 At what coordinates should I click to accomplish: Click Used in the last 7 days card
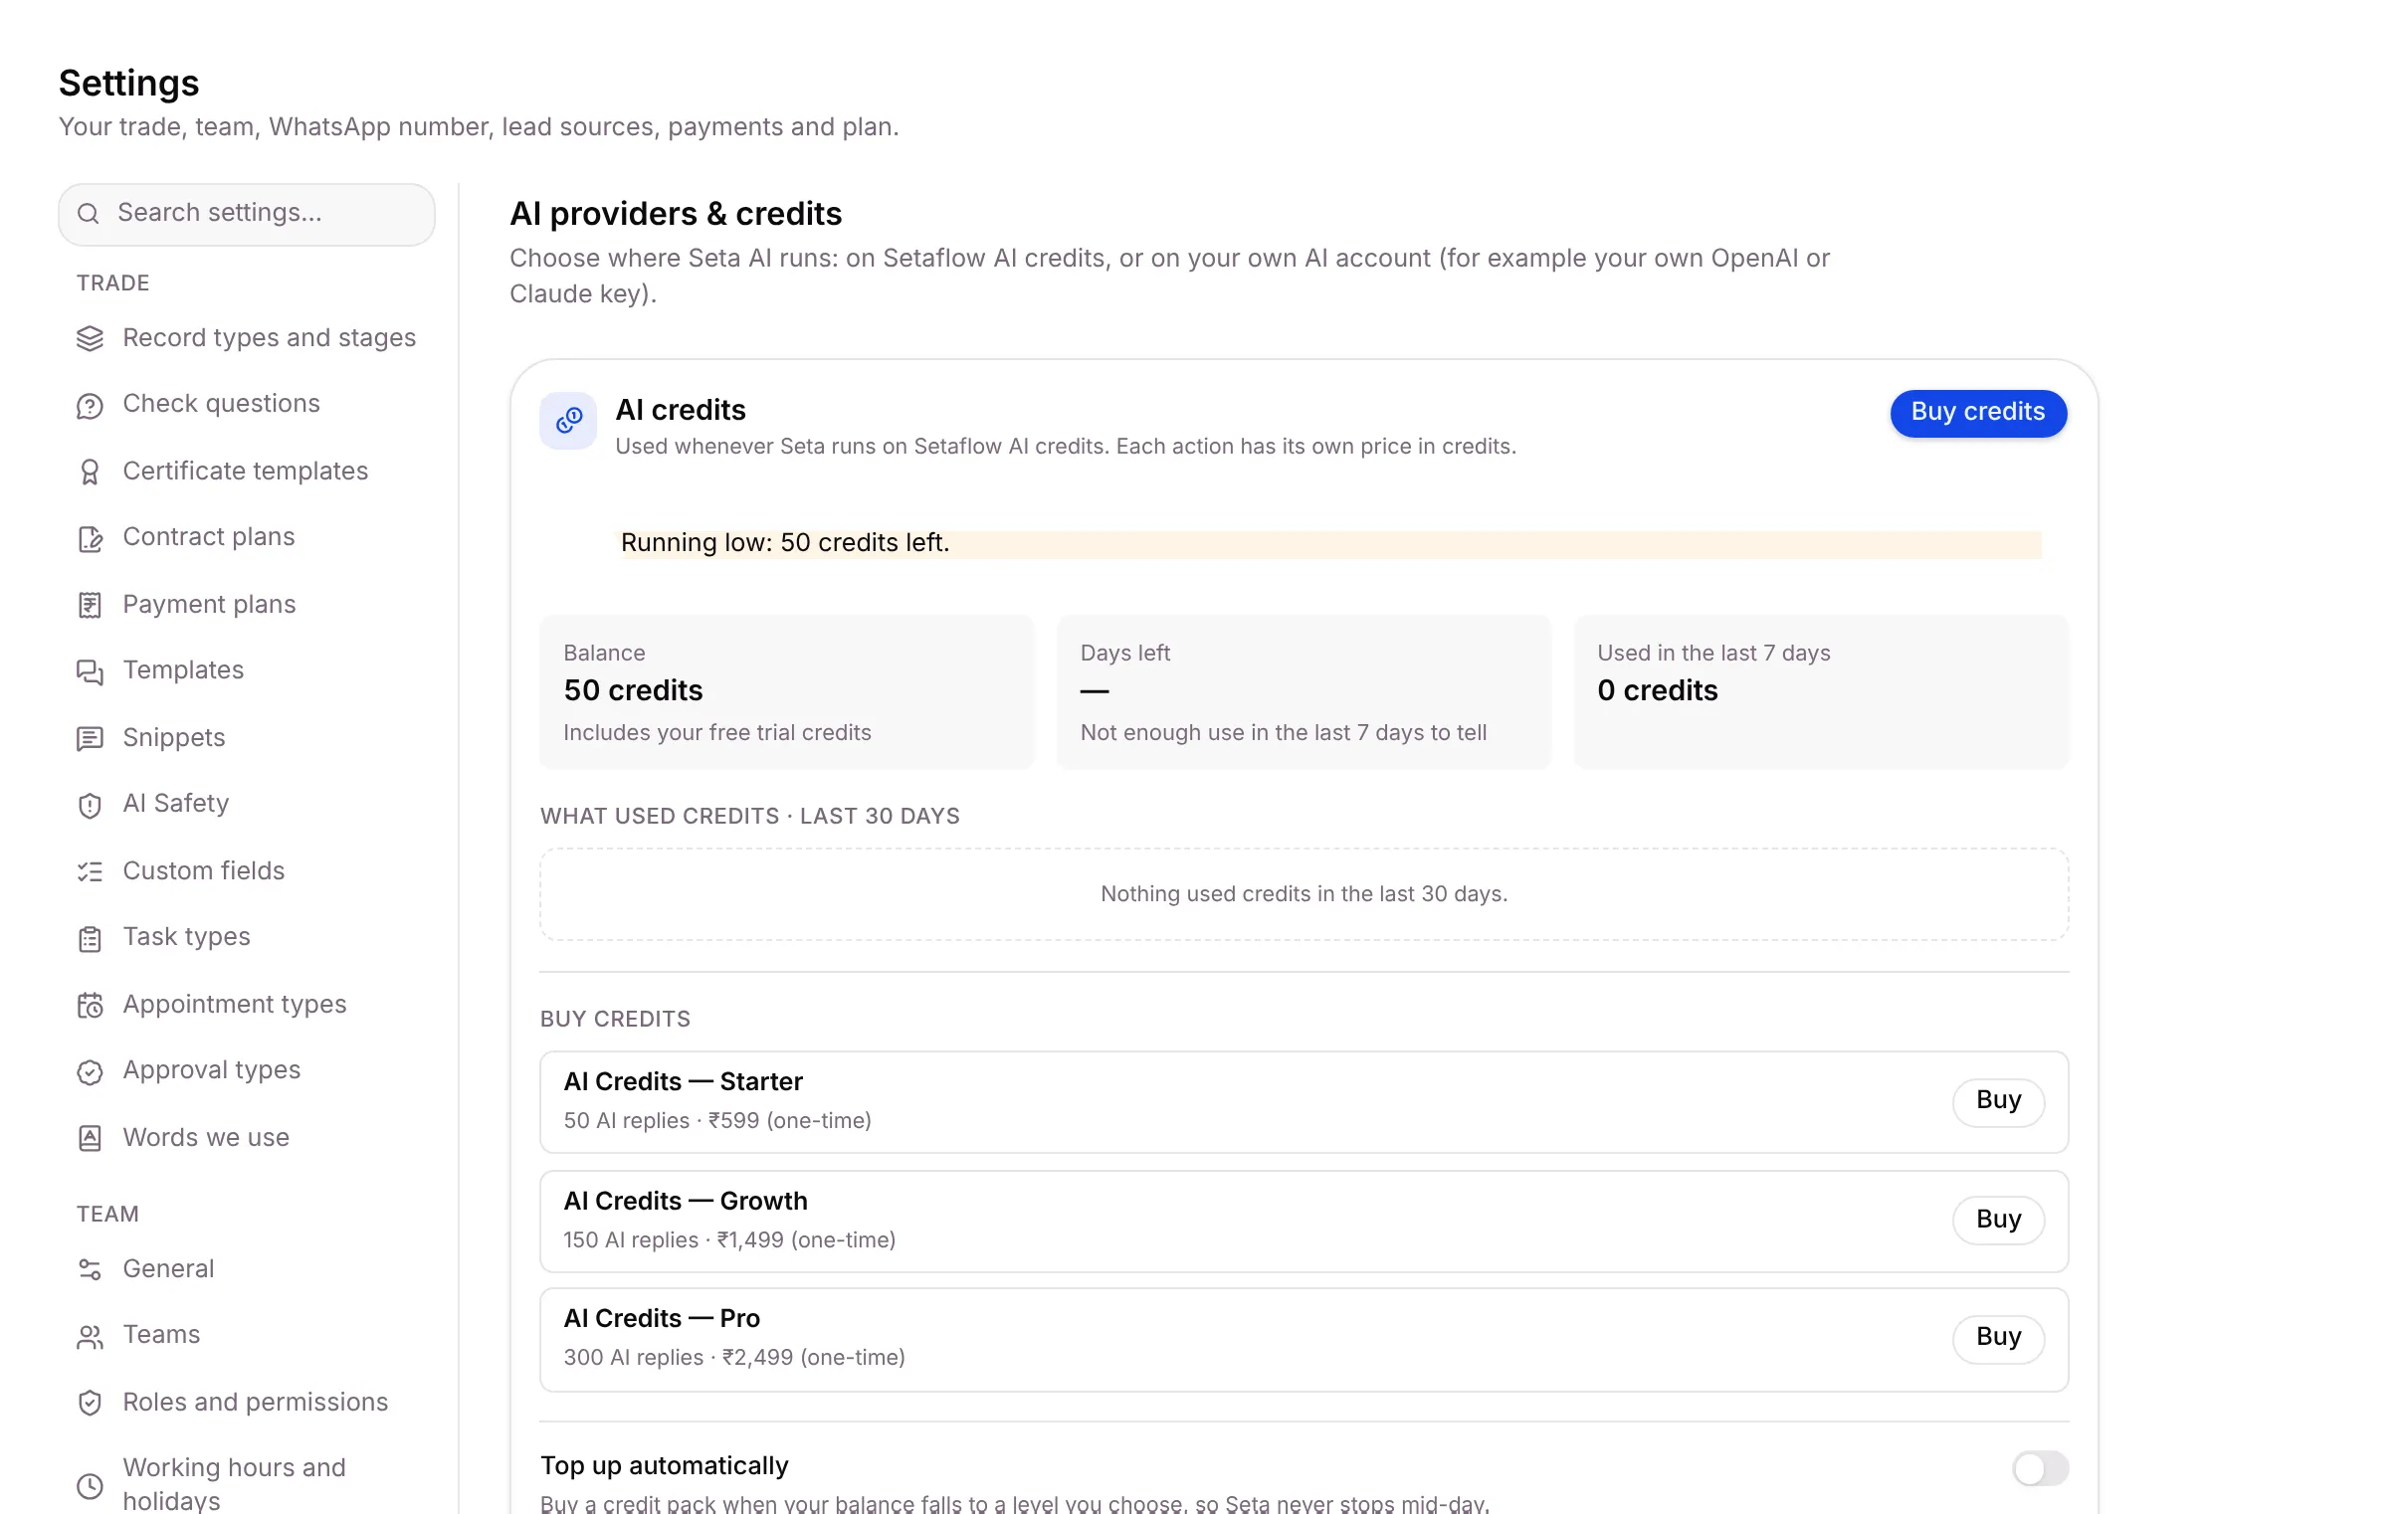[x=1820, y=692]
